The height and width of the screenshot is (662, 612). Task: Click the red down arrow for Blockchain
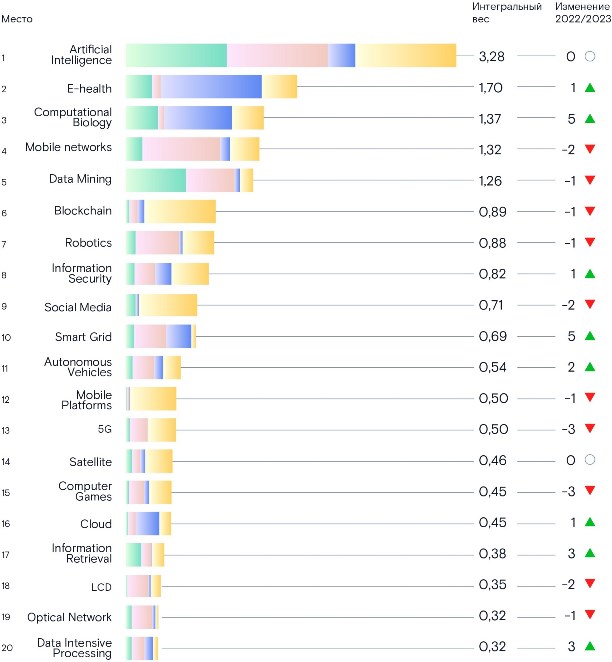coord(590,211)
